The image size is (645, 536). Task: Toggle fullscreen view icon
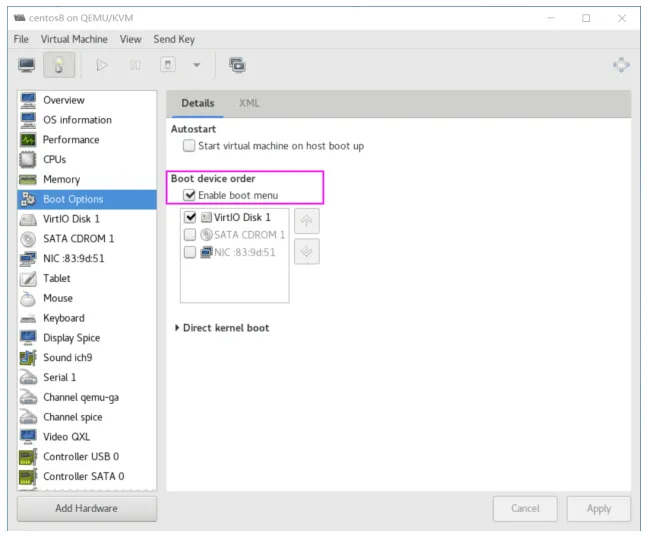tap(621, 65)
